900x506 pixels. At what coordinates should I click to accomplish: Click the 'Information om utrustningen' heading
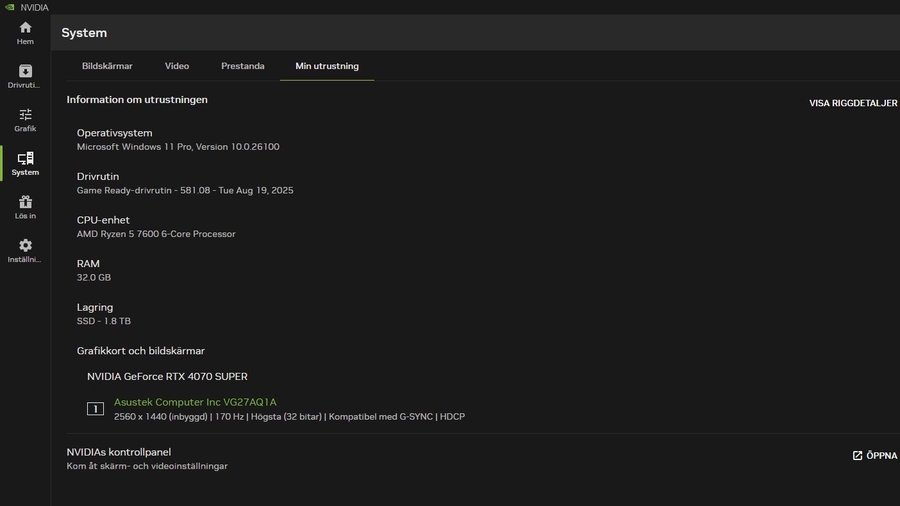click(137, 99)
